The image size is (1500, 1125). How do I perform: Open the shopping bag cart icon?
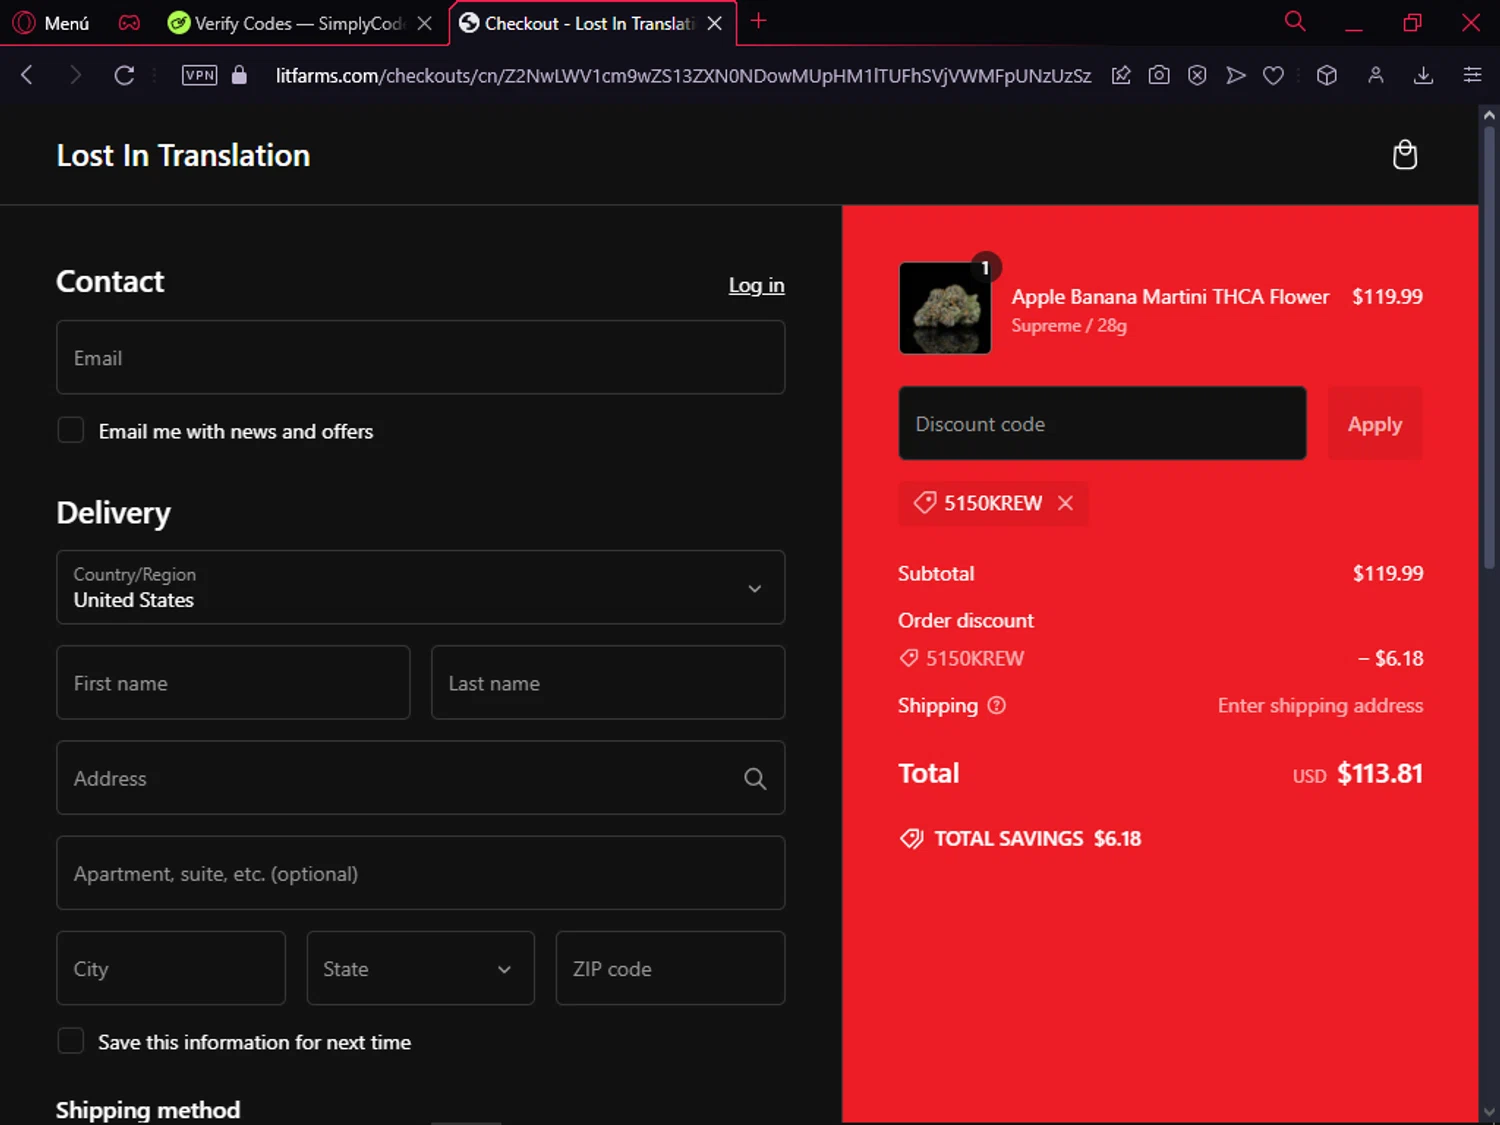(1405, 155)
